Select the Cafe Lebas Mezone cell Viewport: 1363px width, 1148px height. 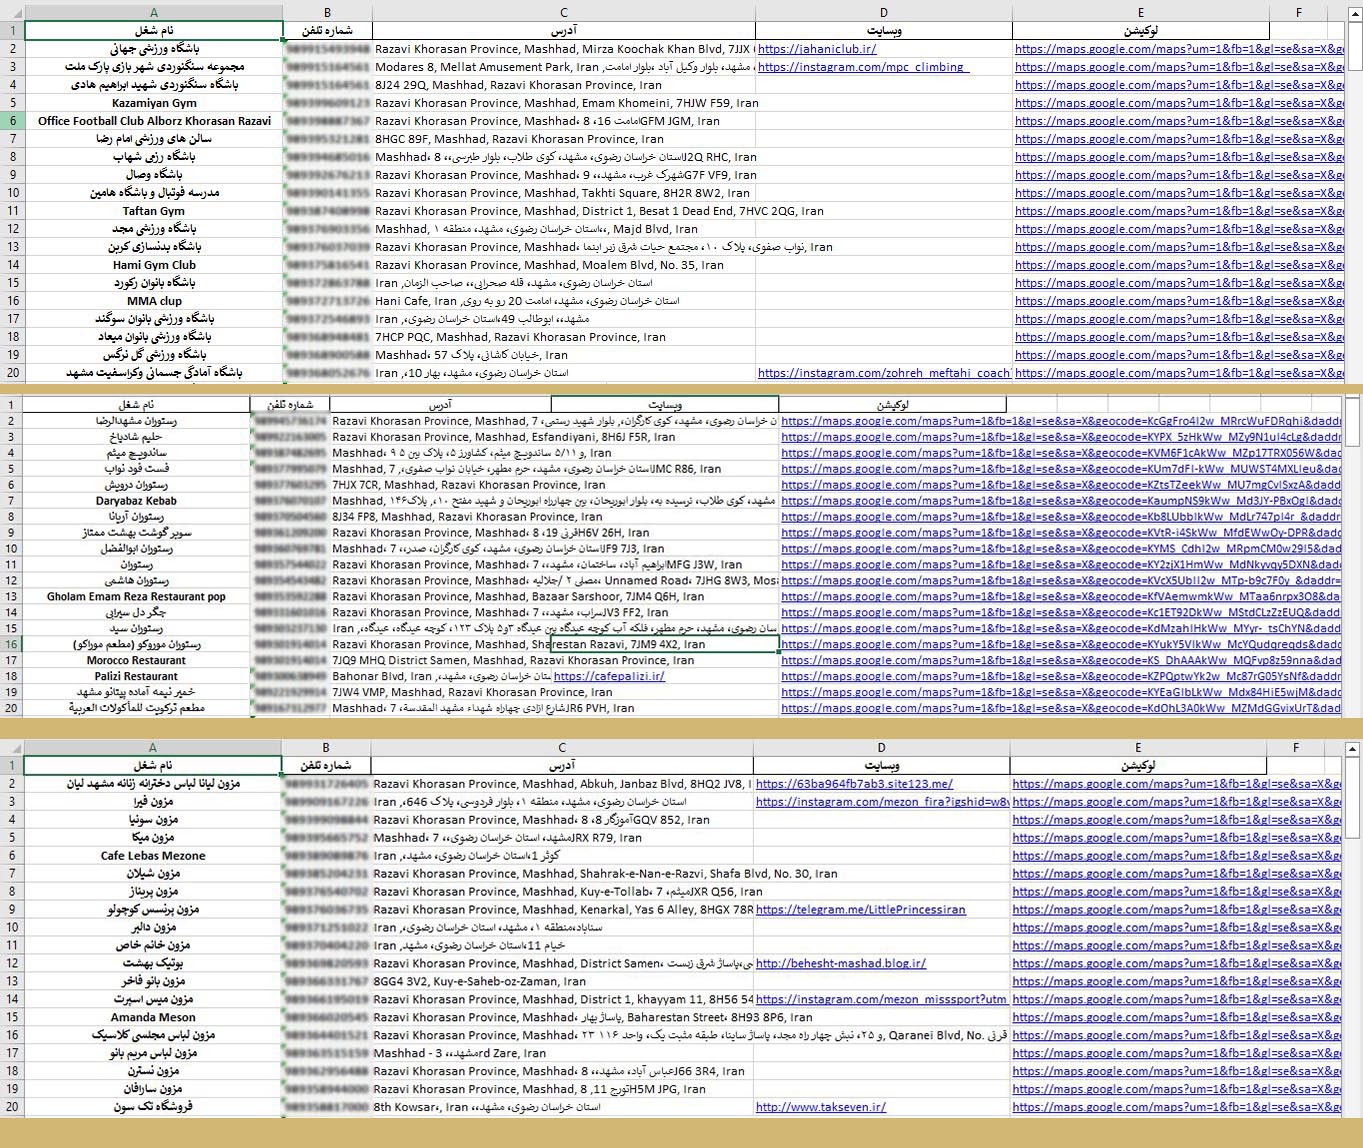coord(153,856)
